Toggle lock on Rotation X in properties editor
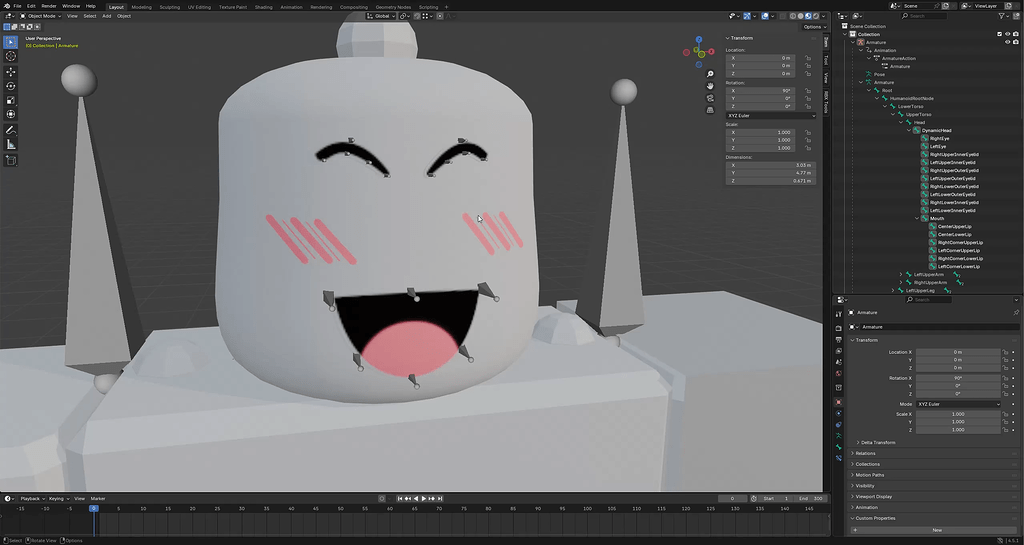The image size is (1024, 545). (1005, 378)
